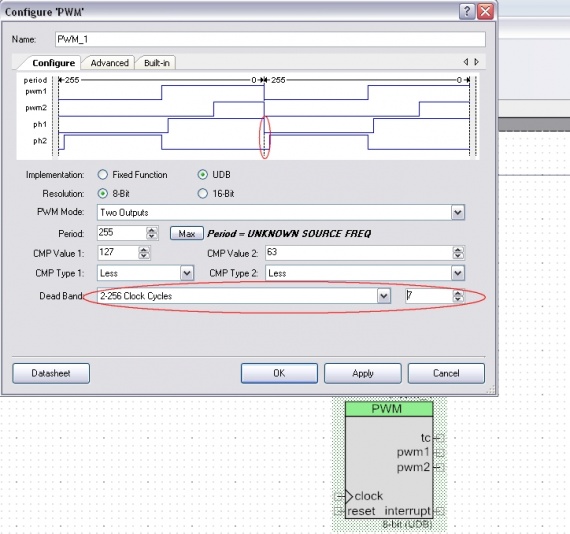Open the Datasheet button
This screenshot has width=570, height=534.
click(51, 373)
